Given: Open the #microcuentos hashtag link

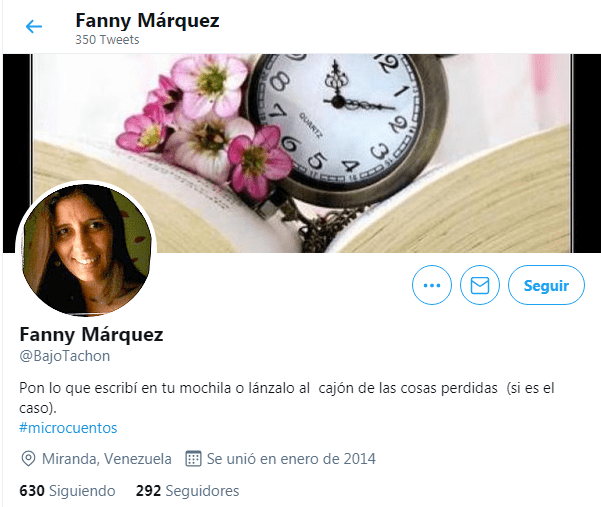Looking at the screenshot, I should click(68, 428).
